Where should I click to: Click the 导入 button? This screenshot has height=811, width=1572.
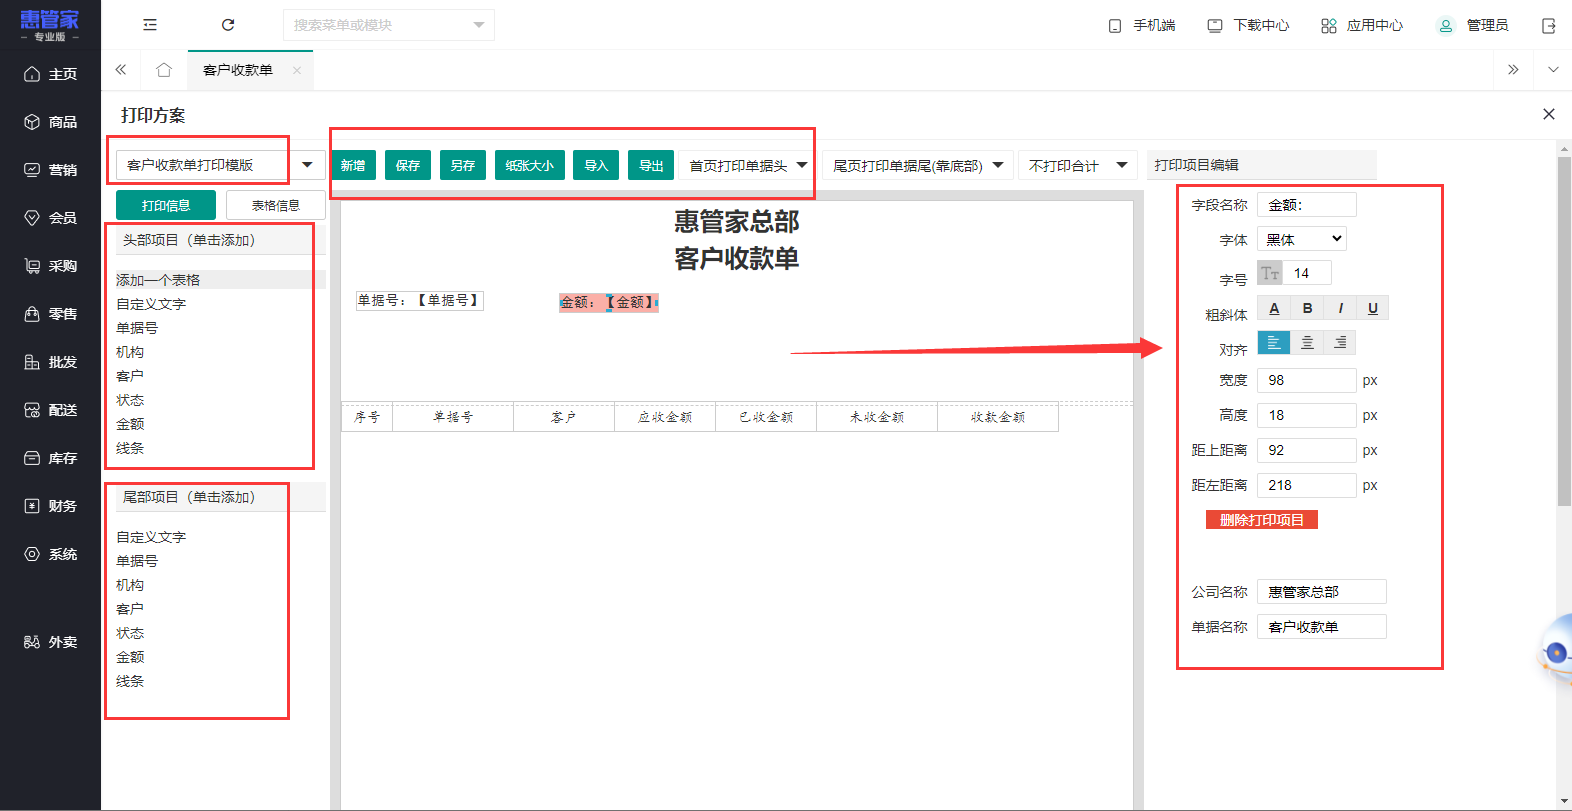[597, 165]
